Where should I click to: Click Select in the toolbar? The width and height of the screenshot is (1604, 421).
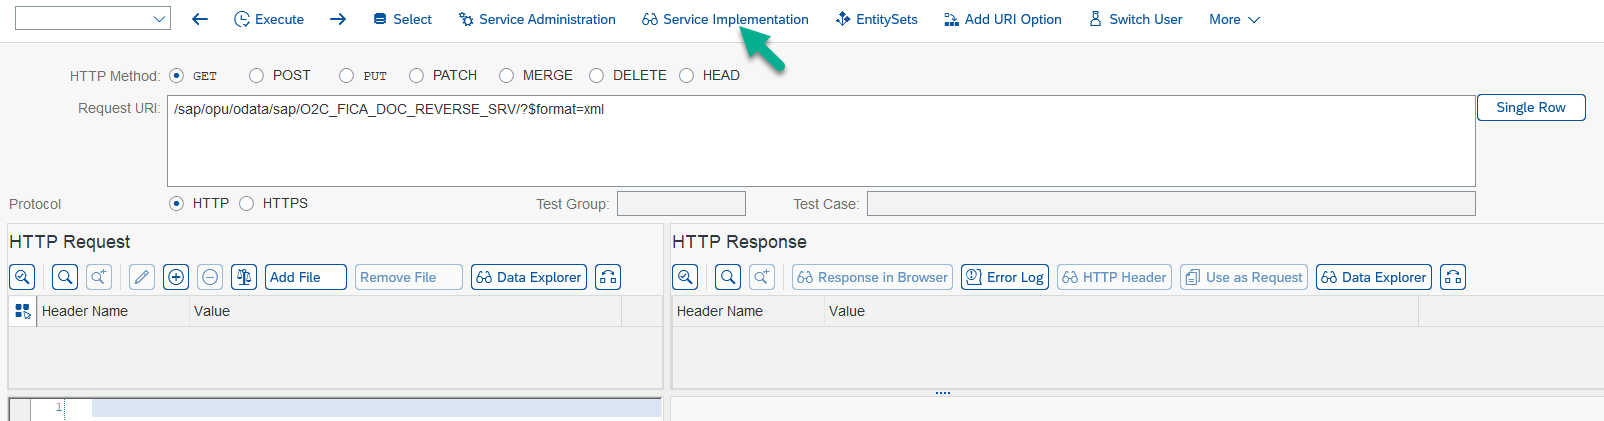click(402, 19)
